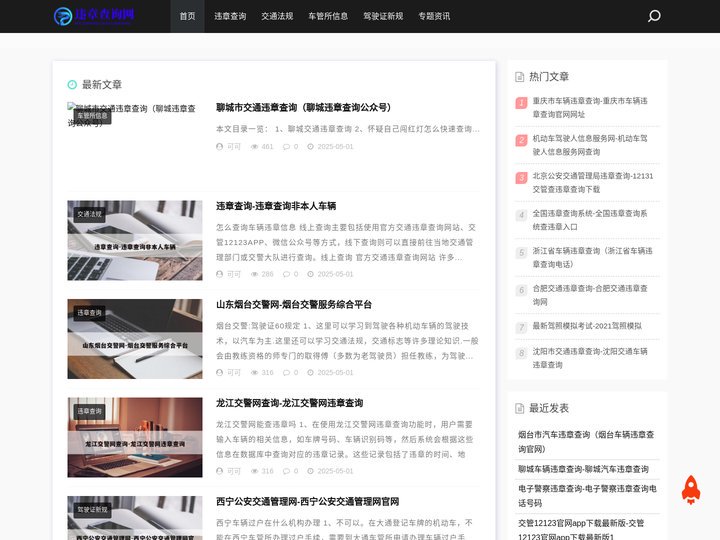Click date clock icon under 聊城市交通违章查询 article
Viewport: 720px width, 540px height.
(x=310, y=146)
